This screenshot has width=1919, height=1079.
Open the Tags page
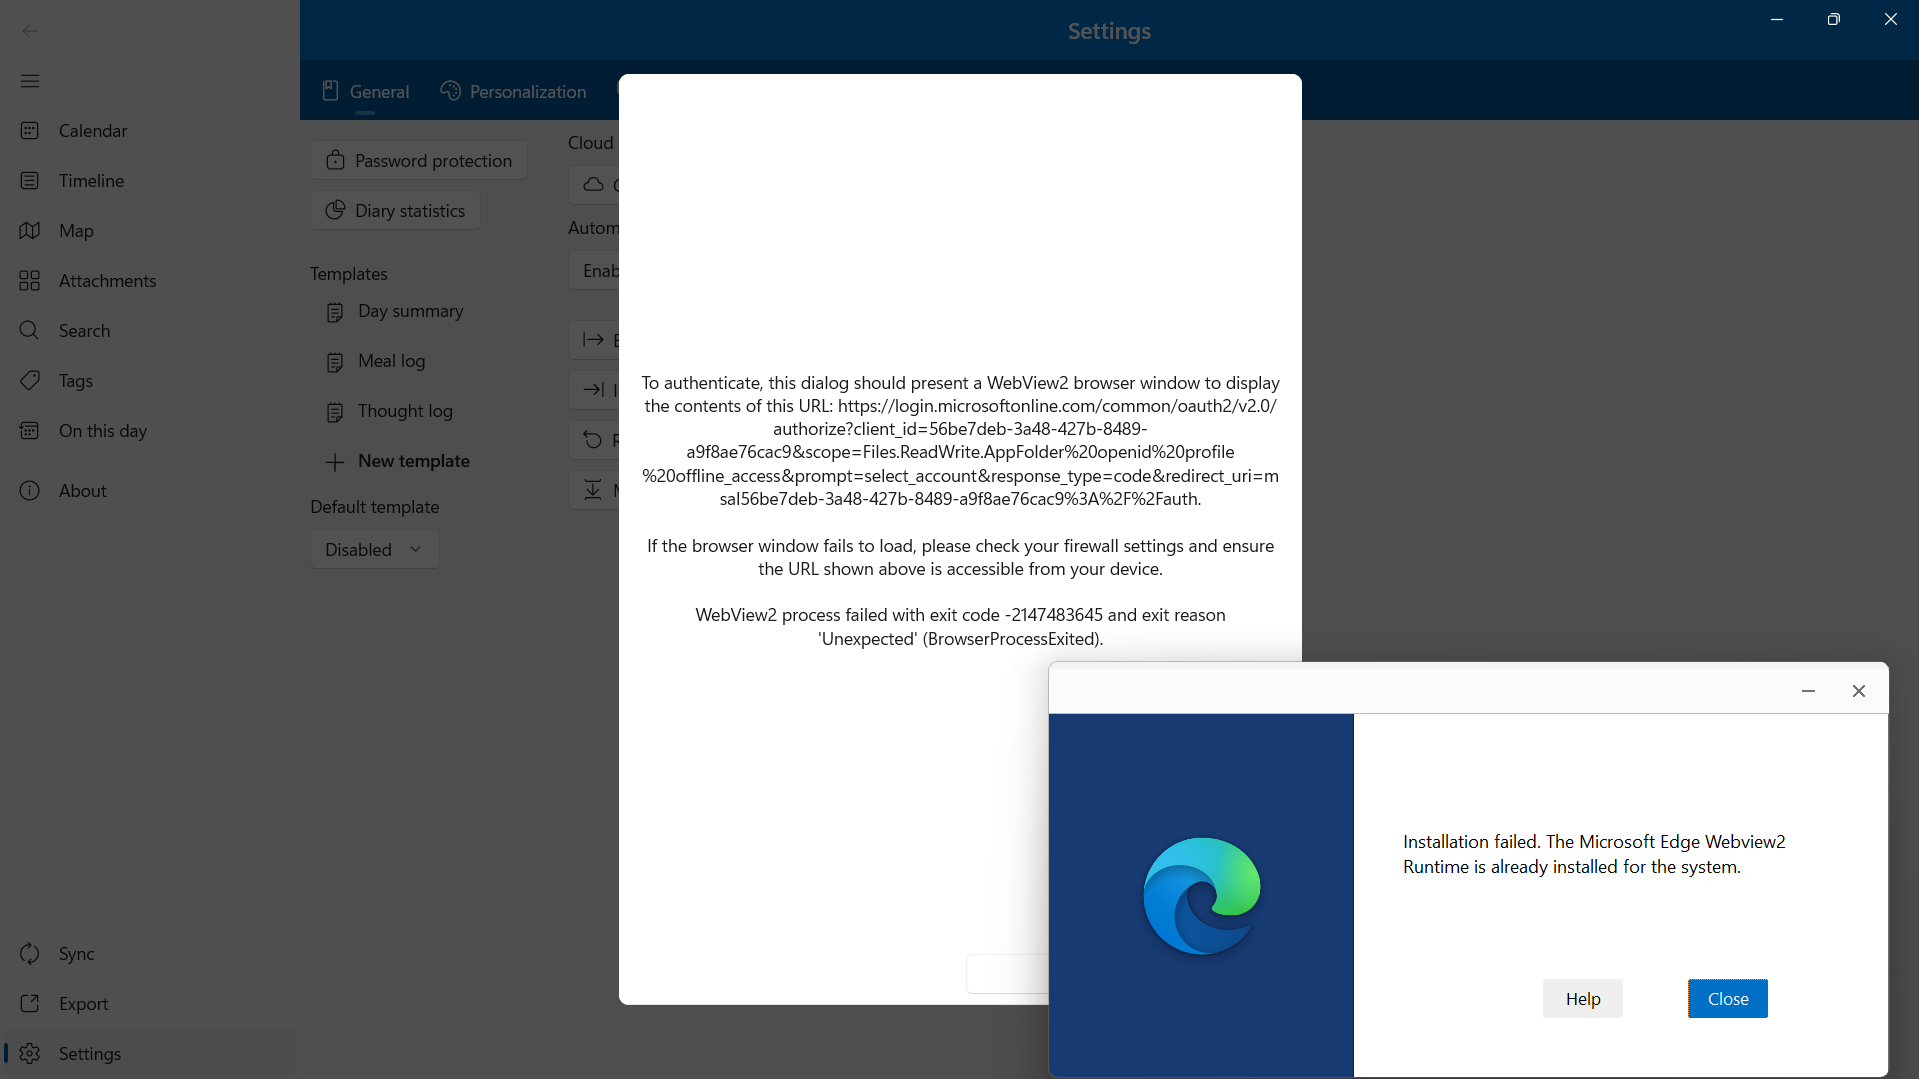(x=150, y=381)
